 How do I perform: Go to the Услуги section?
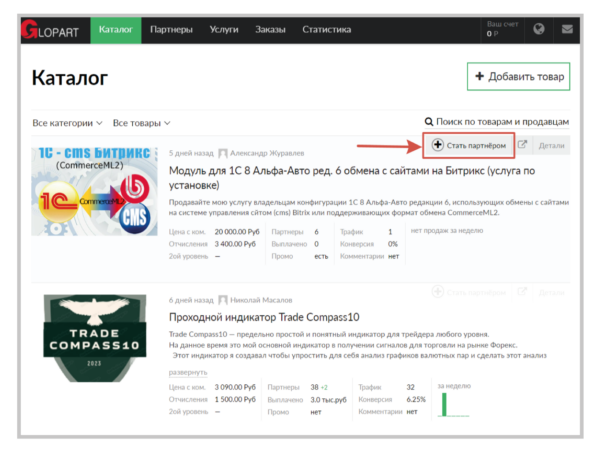pyautogui.click(x=224, y=30)
